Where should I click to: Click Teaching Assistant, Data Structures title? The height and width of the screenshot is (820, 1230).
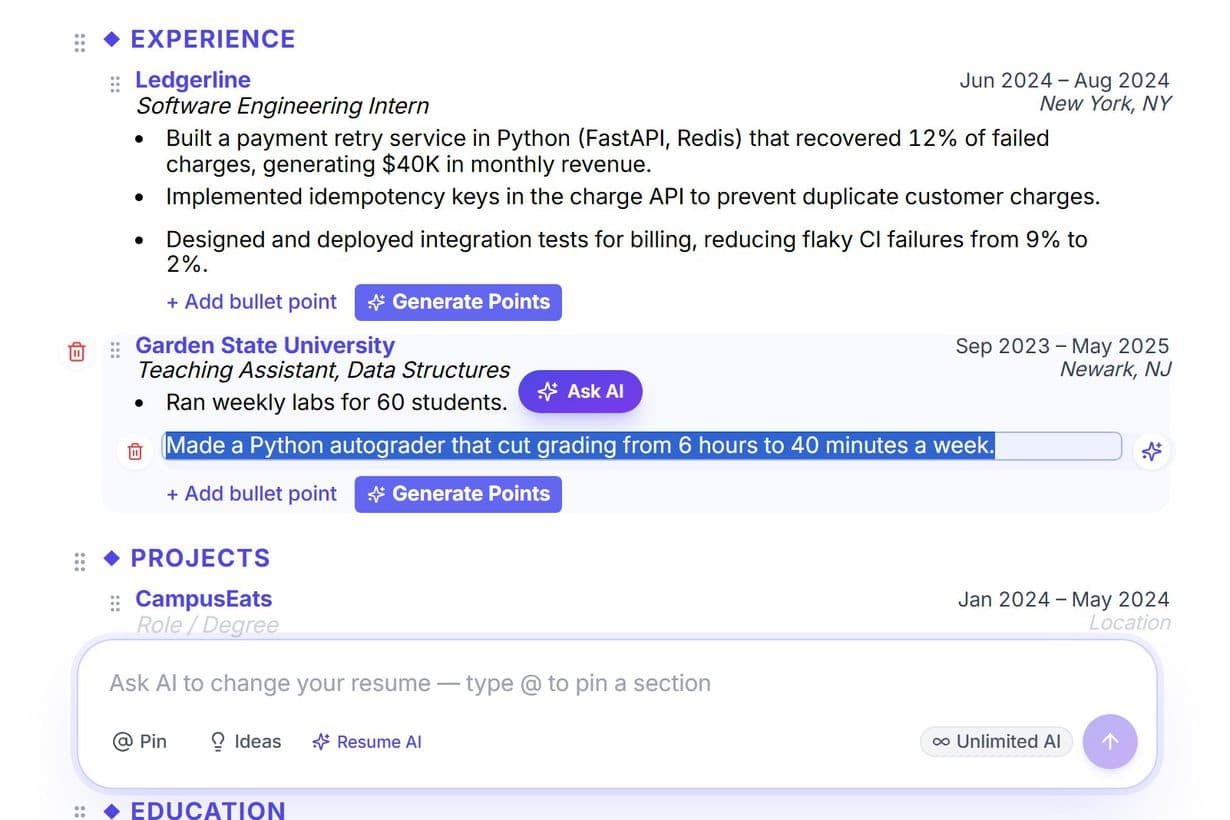click(x=323, y=370)
